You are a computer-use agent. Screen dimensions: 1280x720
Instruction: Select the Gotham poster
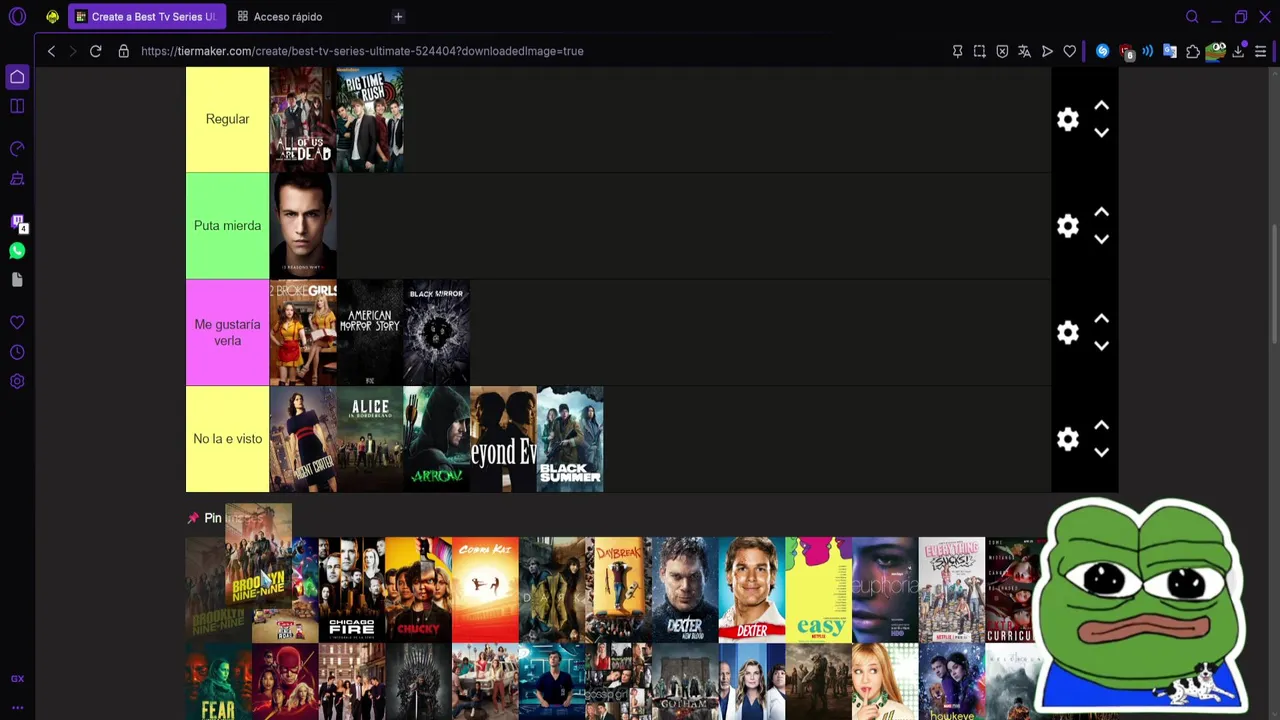coord(685,682)
